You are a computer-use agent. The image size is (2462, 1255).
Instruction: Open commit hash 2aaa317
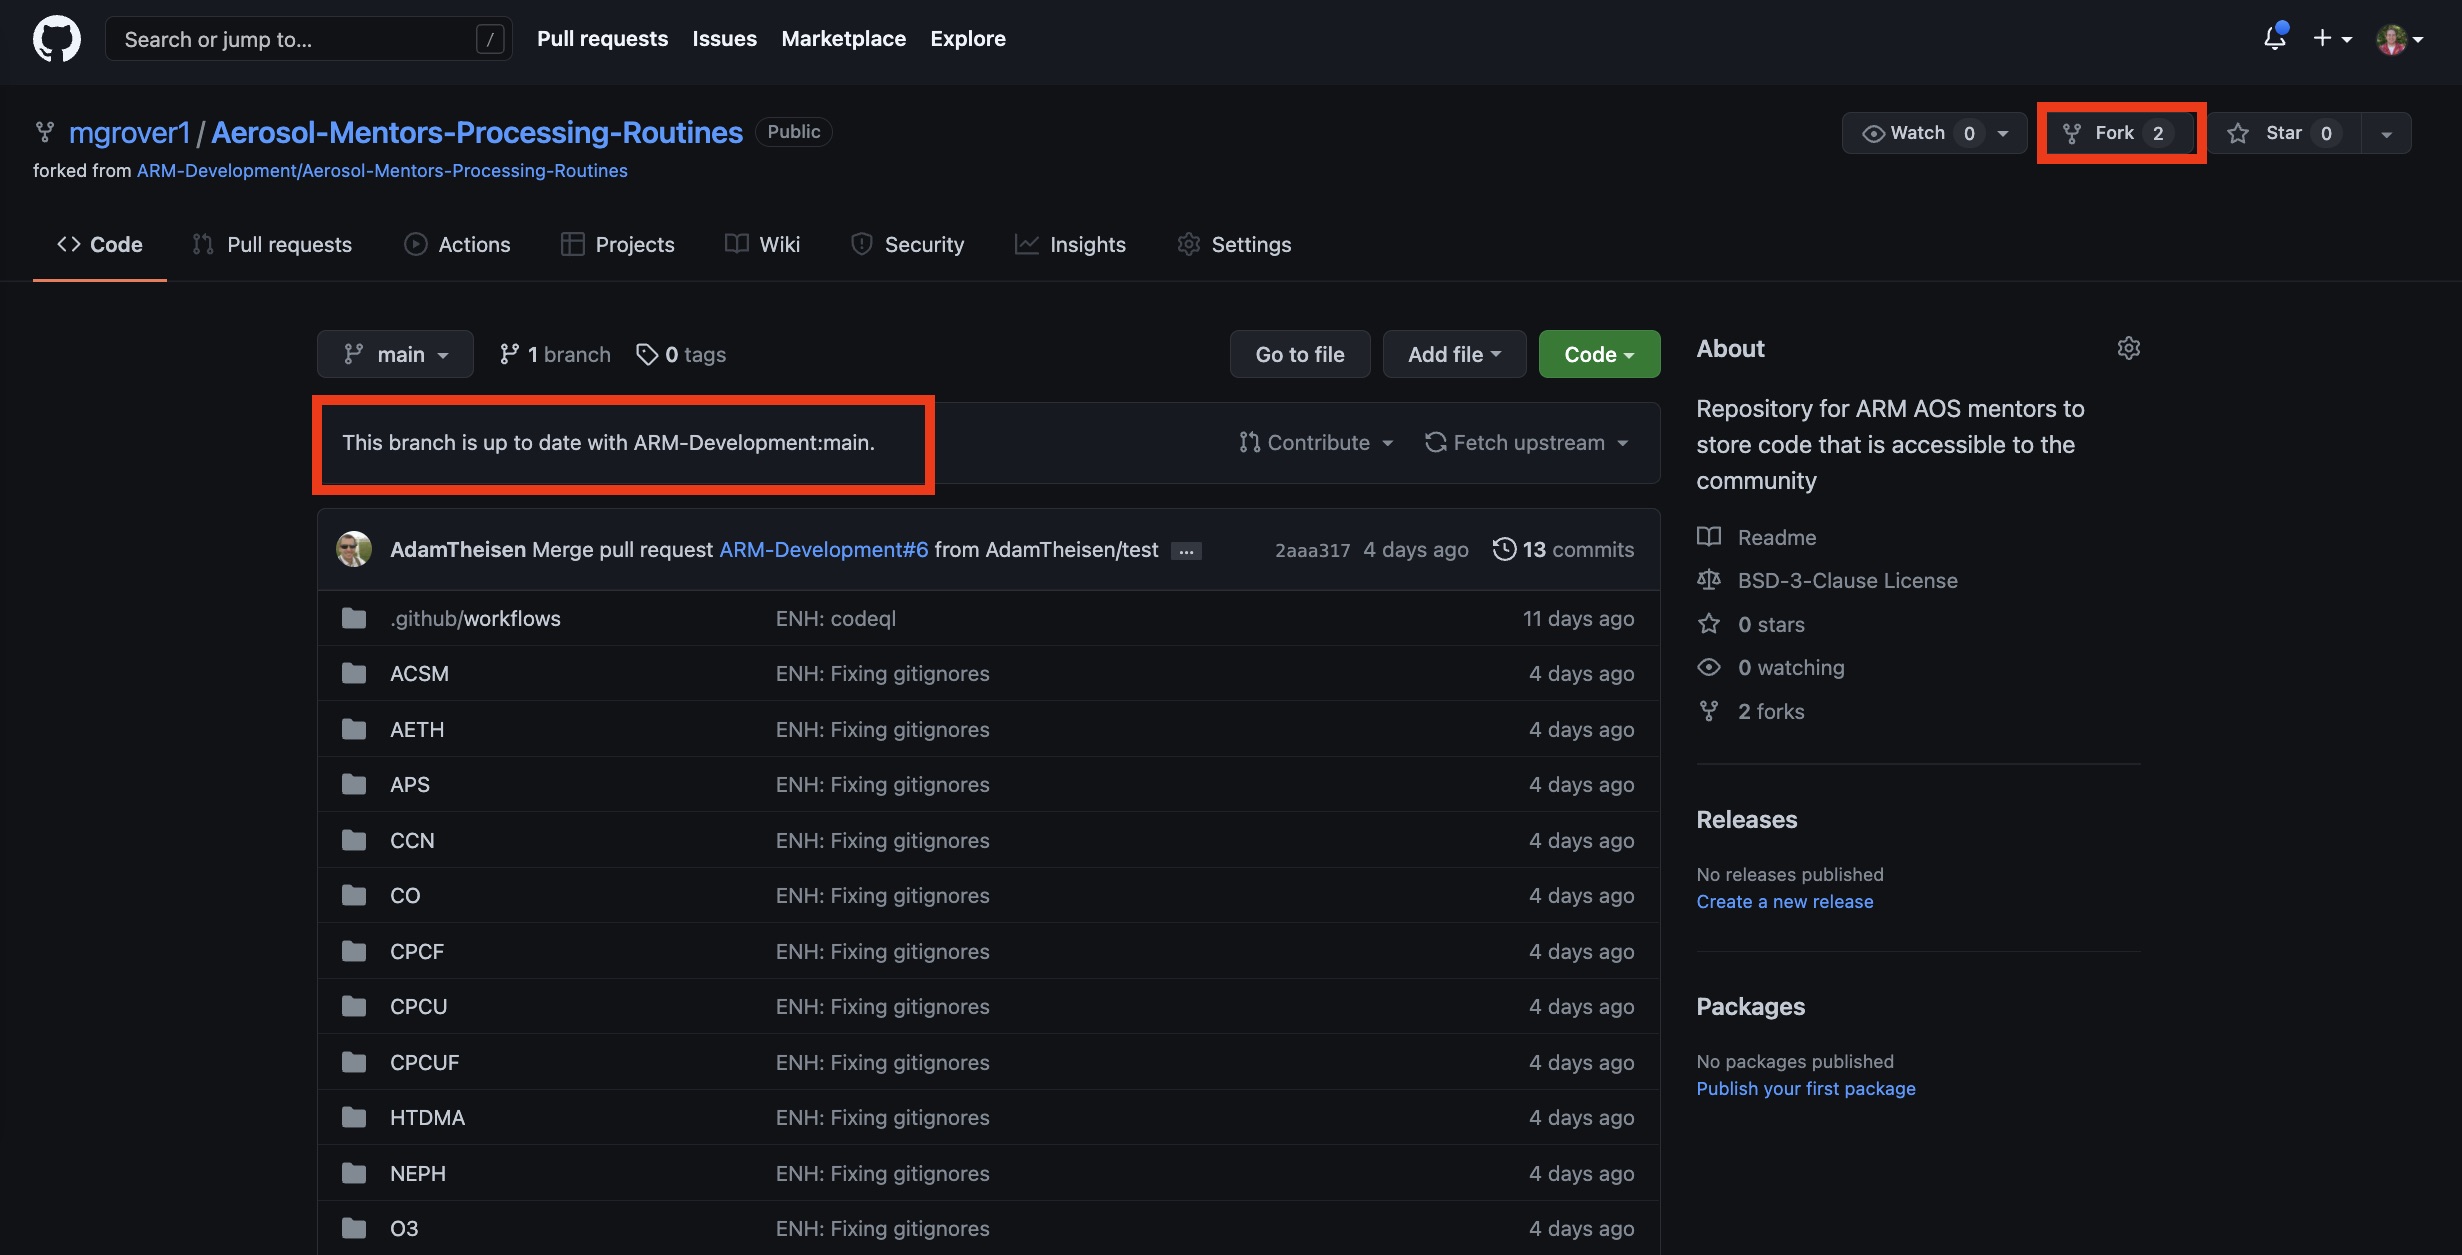tap(1312, 550)
